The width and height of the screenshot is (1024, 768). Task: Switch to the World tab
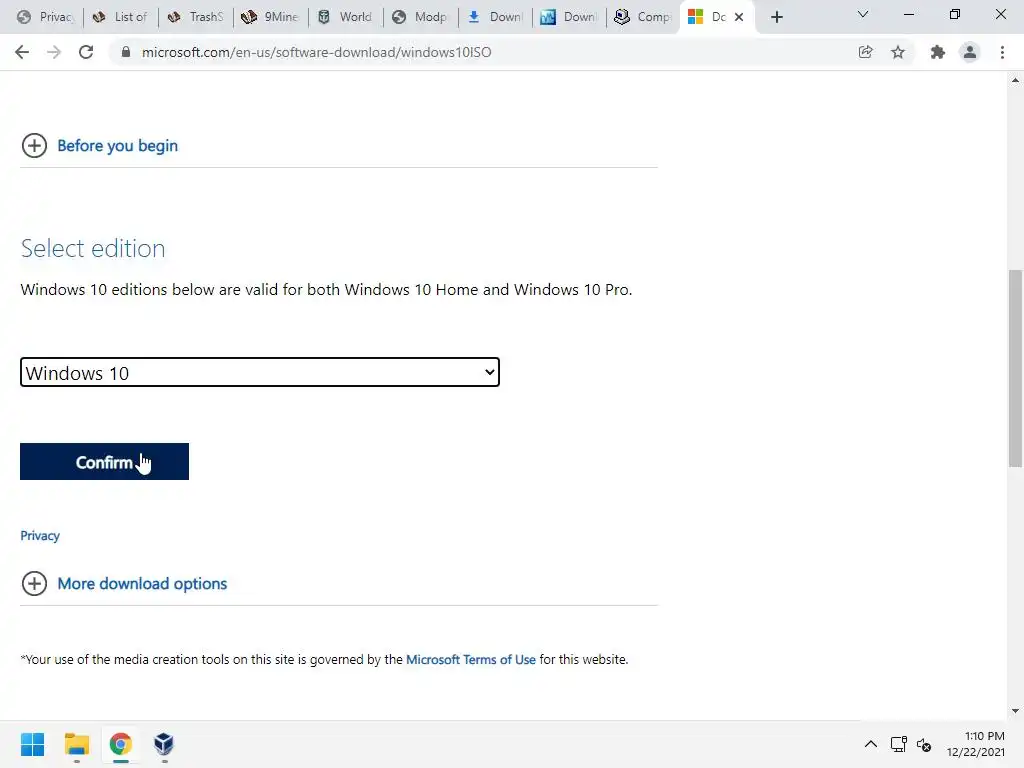tap(346, 17)
